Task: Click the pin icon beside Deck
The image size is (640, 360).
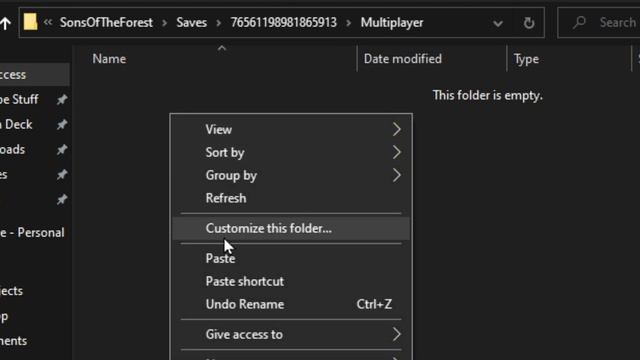Action: [62, 124]
